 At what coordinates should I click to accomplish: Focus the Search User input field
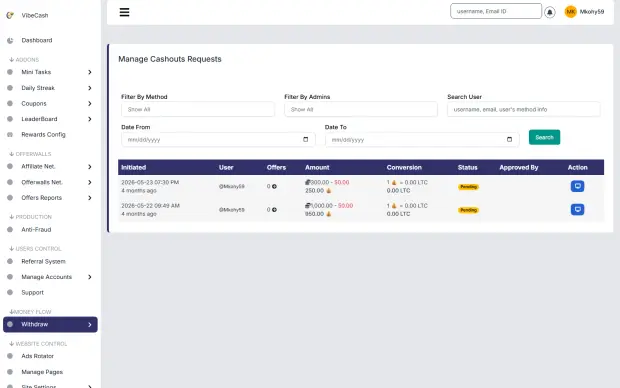tap(524, 109)
